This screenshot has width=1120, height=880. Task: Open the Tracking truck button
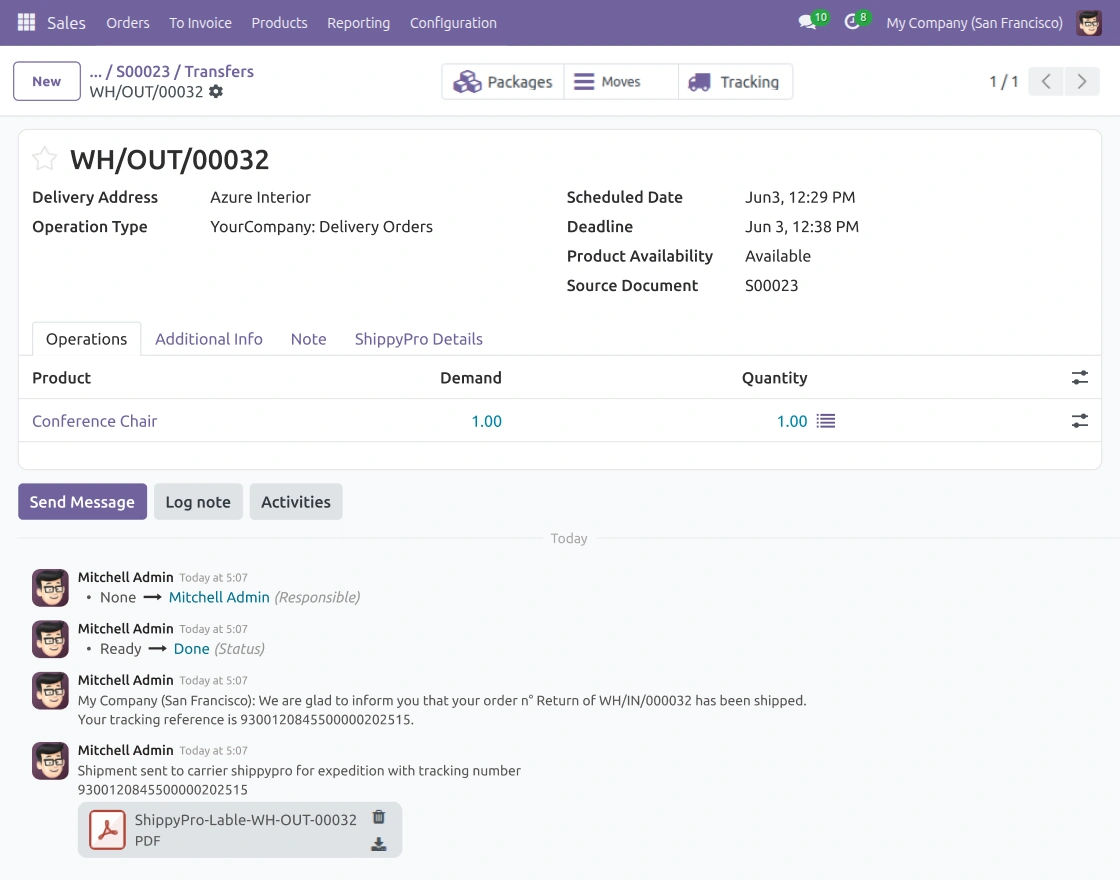[x=735, y=81]
